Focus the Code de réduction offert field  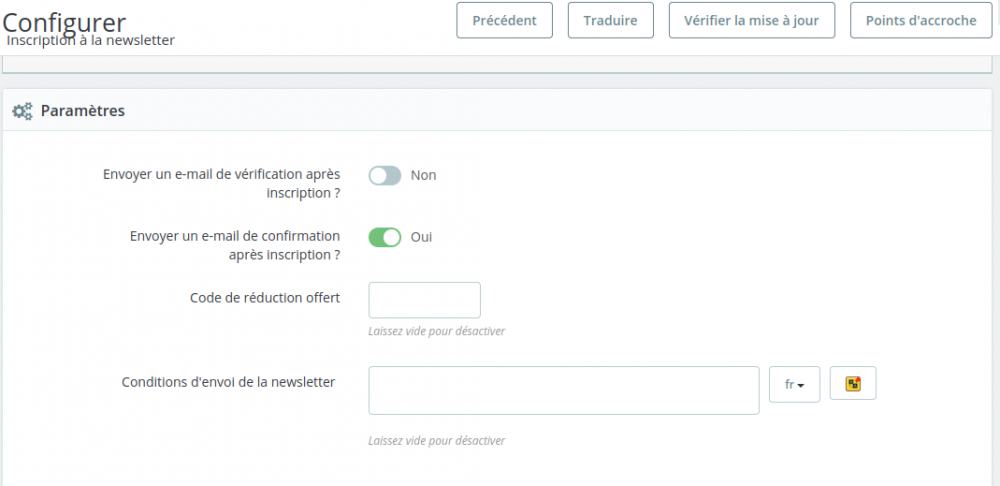[x=424, y=300]
